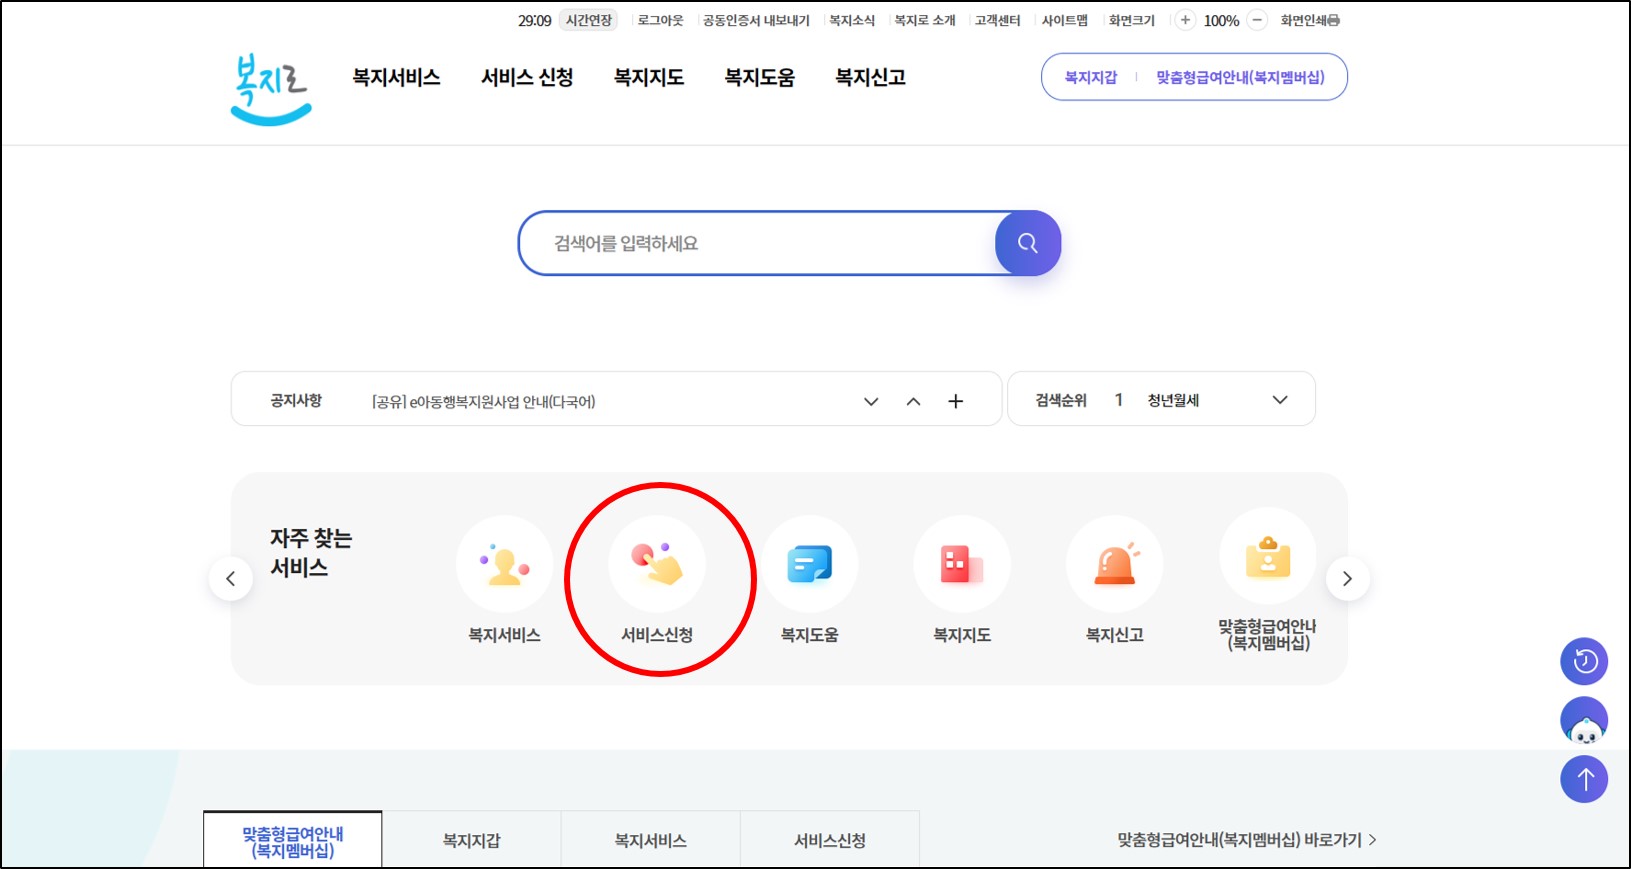Image resolution: width=1631 pixels, height=869 pixels.
Task: Open notice e아동행복지원사업 안내(다국어)
Action: 483,402
